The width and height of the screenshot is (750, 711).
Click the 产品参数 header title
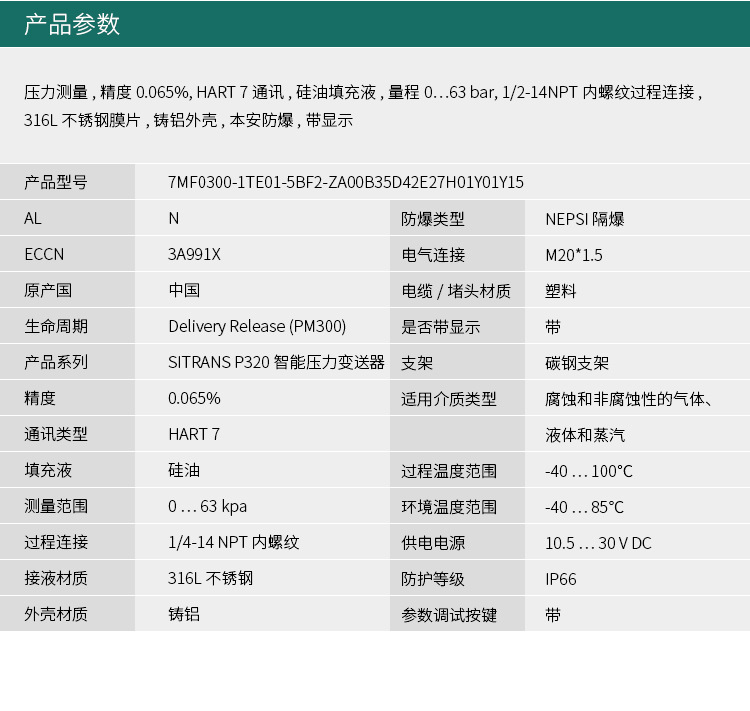pyautogui.click(x=72, y=24)
